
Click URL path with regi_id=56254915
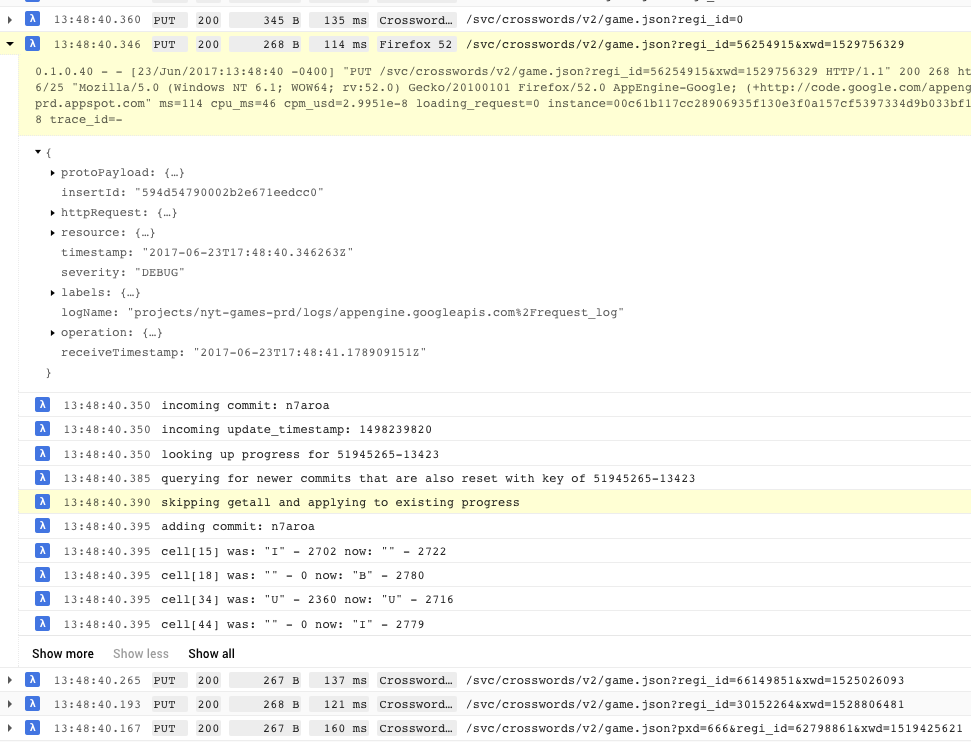tap(685, 44)
